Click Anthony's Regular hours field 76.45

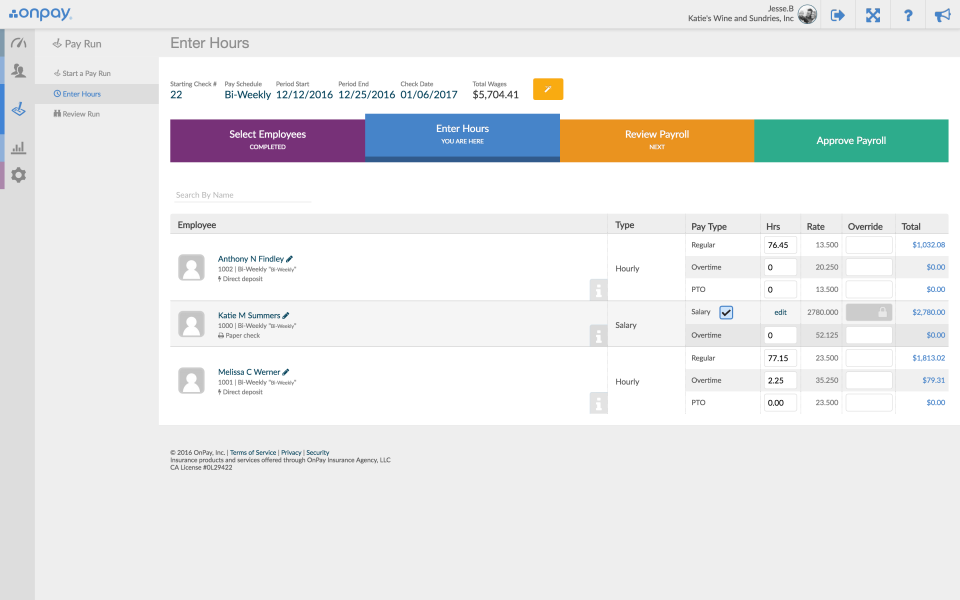pos(780,245)
